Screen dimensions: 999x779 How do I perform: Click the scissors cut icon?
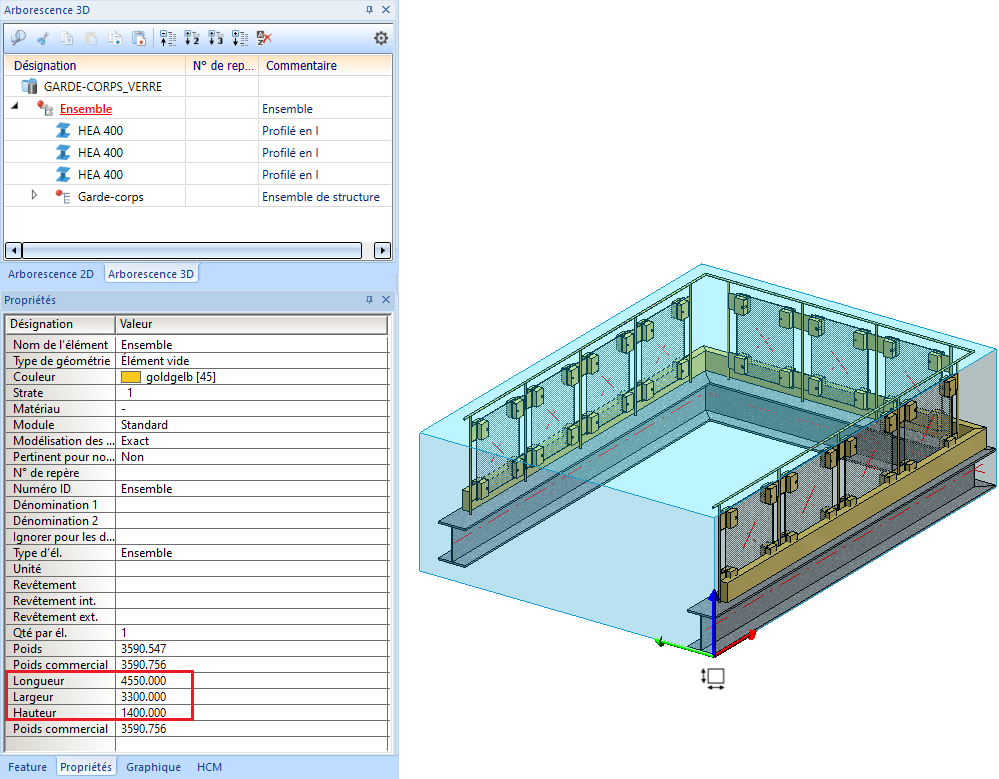point(43,39)
